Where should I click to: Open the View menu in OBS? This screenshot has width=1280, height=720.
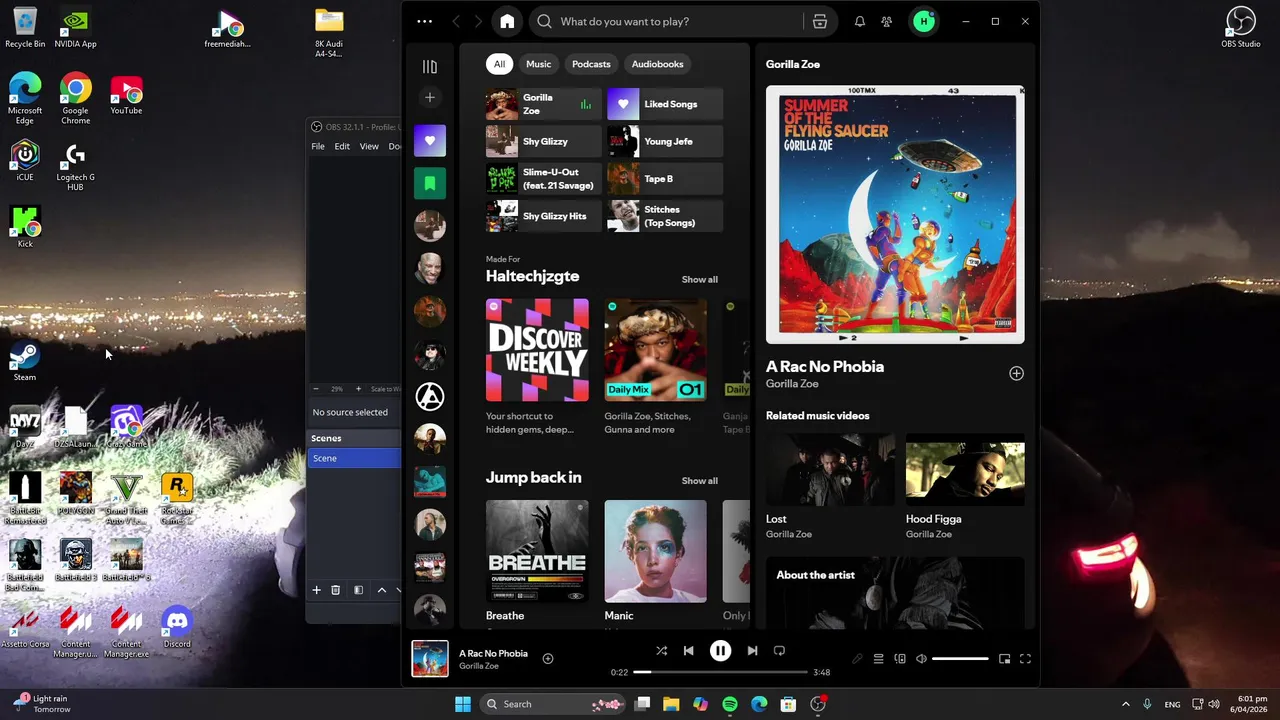click(369, 147)
